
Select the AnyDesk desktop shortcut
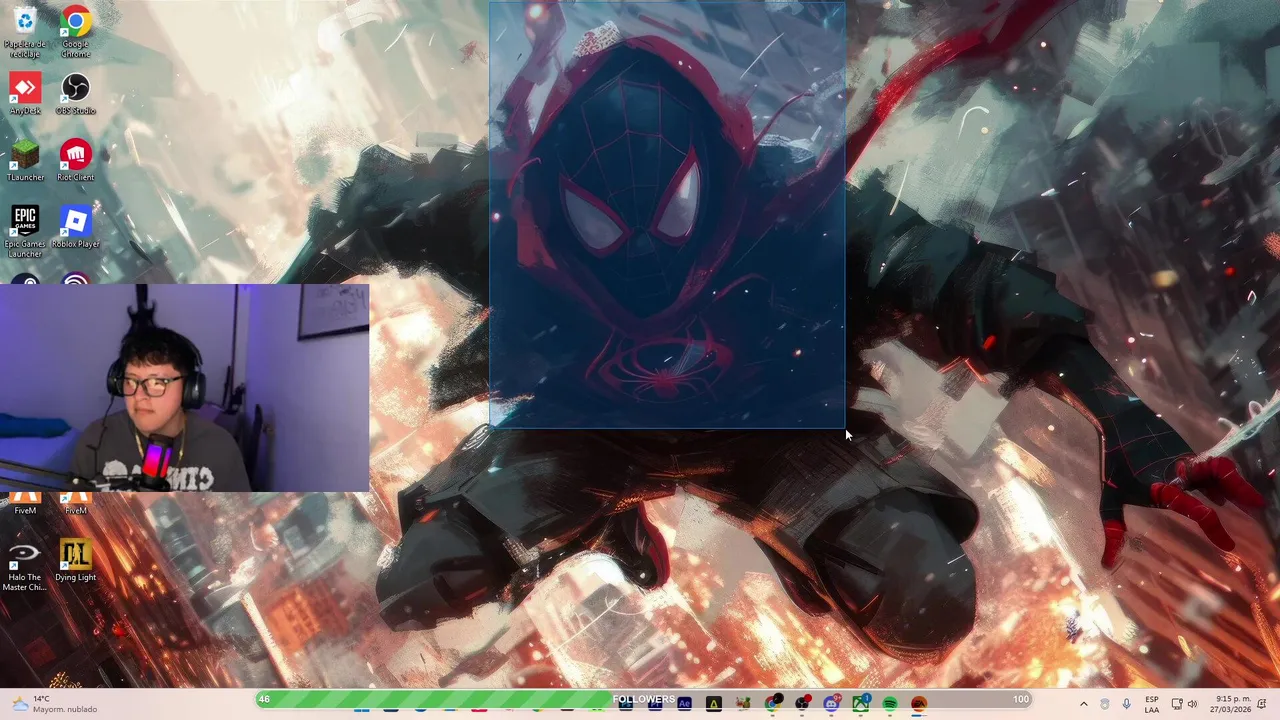24,94
